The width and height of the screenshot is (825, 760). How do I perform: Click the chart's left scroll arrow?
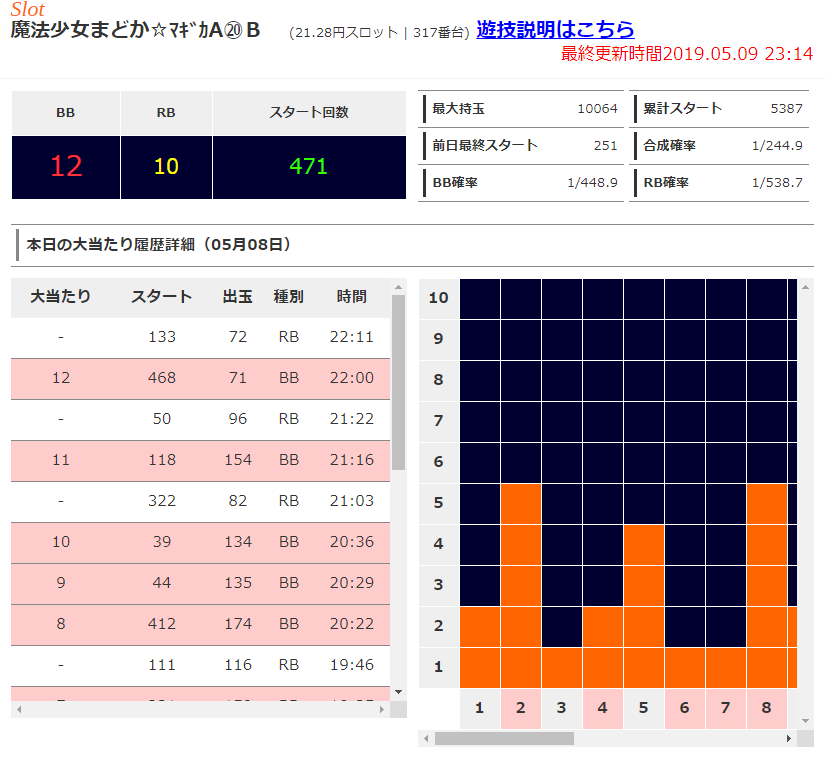(x=426, y=738)
